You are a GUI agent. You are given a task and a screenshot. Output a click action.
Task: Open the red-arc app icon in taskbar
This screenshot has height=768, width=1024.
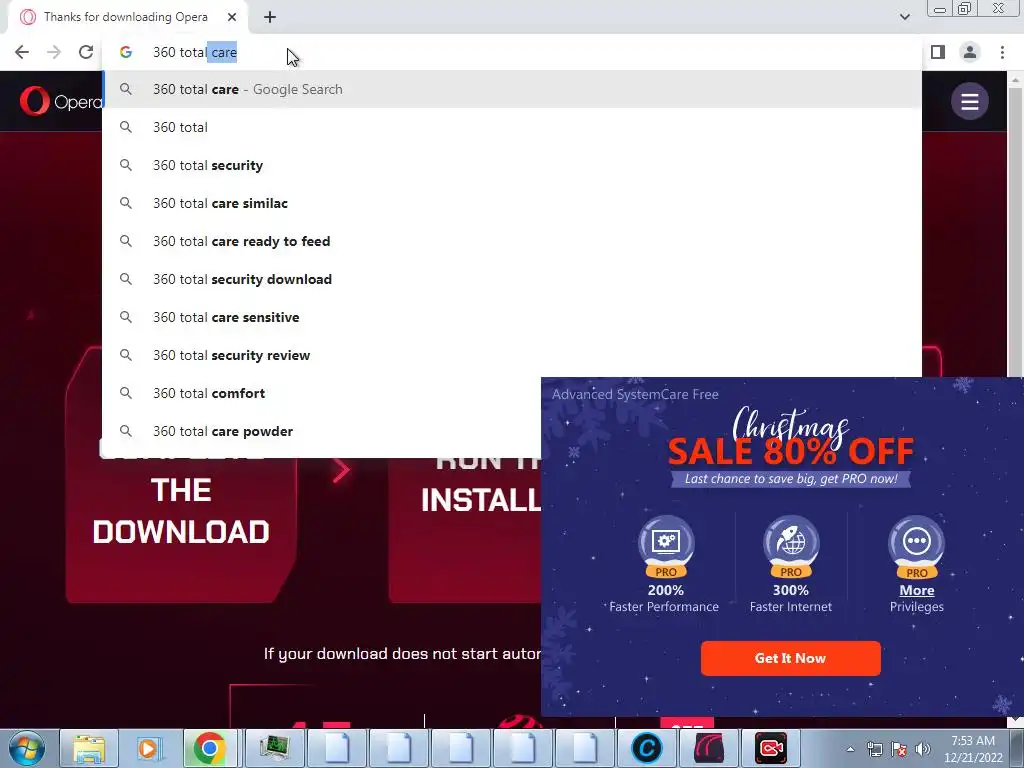[709, 748]
